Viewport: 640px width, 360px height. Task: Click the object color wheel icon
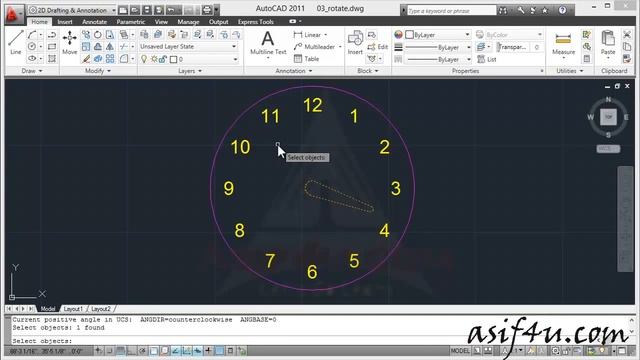398,35
